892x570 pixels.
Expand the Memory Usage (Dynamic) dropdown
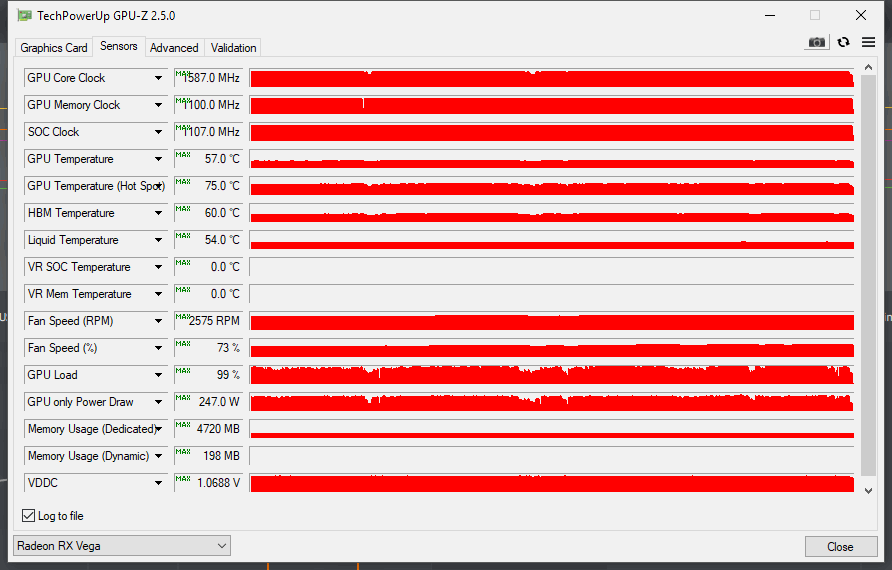tap(158, 456)
